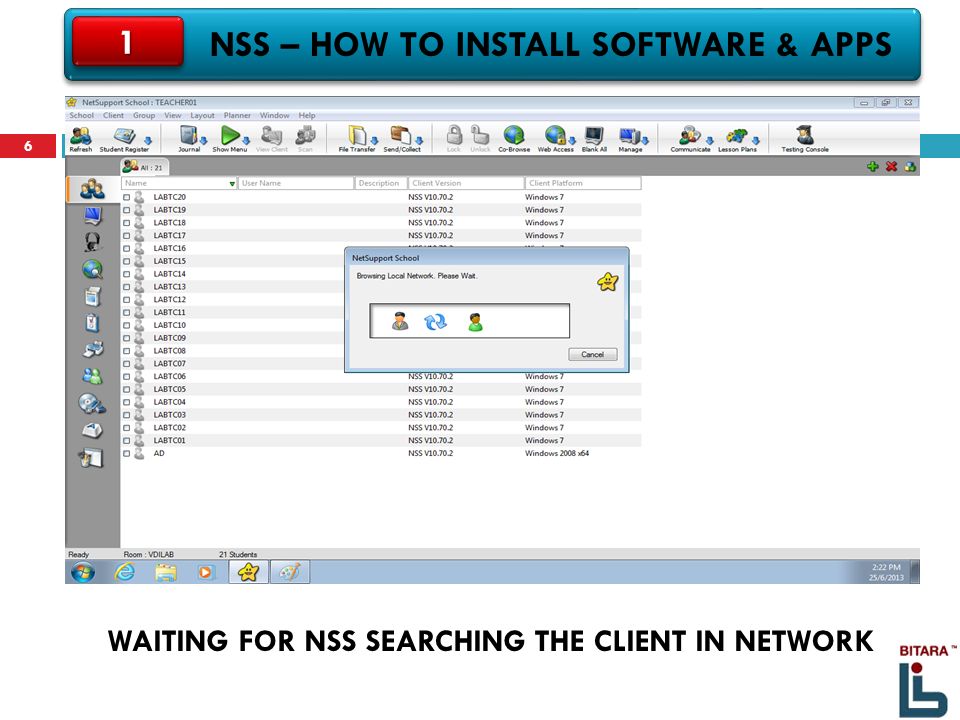Expand the Send/Collect dropdown arrow
This screenshot has width=960, height=720.
point(419,141)
